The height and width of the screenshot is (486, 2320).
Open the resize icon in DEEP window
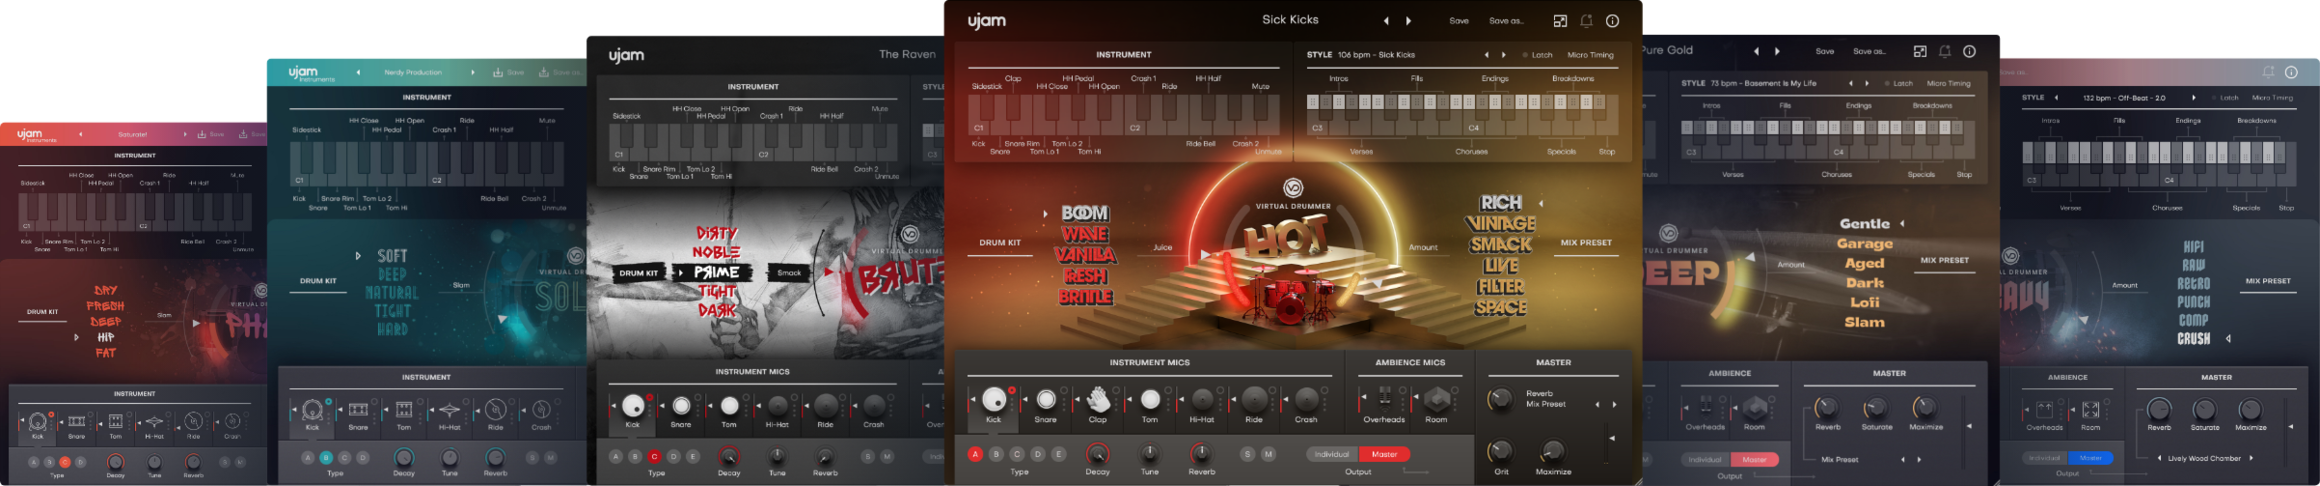1920,51
